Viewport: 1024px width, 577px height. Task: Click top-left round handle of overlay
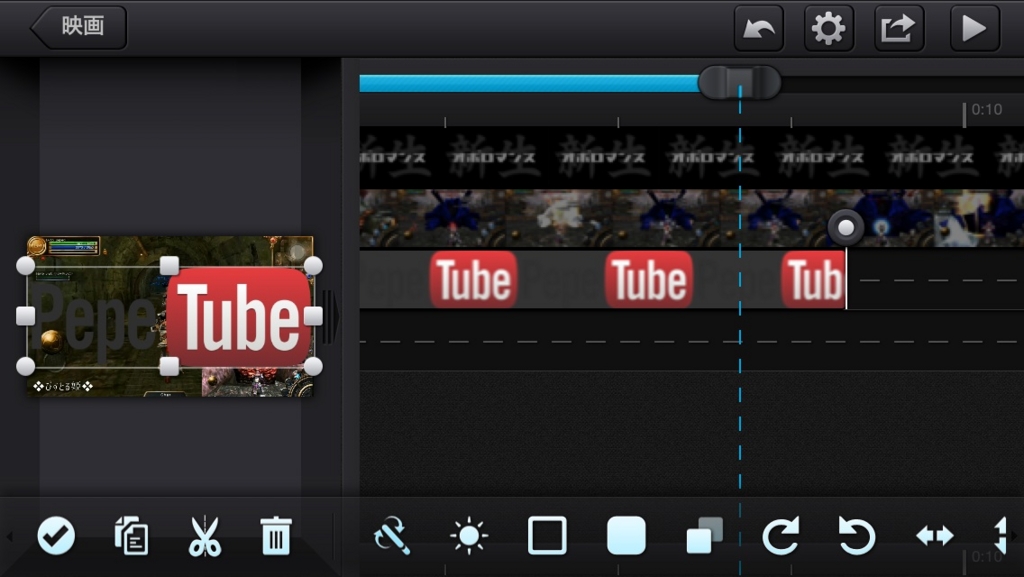tap(25, 266)
